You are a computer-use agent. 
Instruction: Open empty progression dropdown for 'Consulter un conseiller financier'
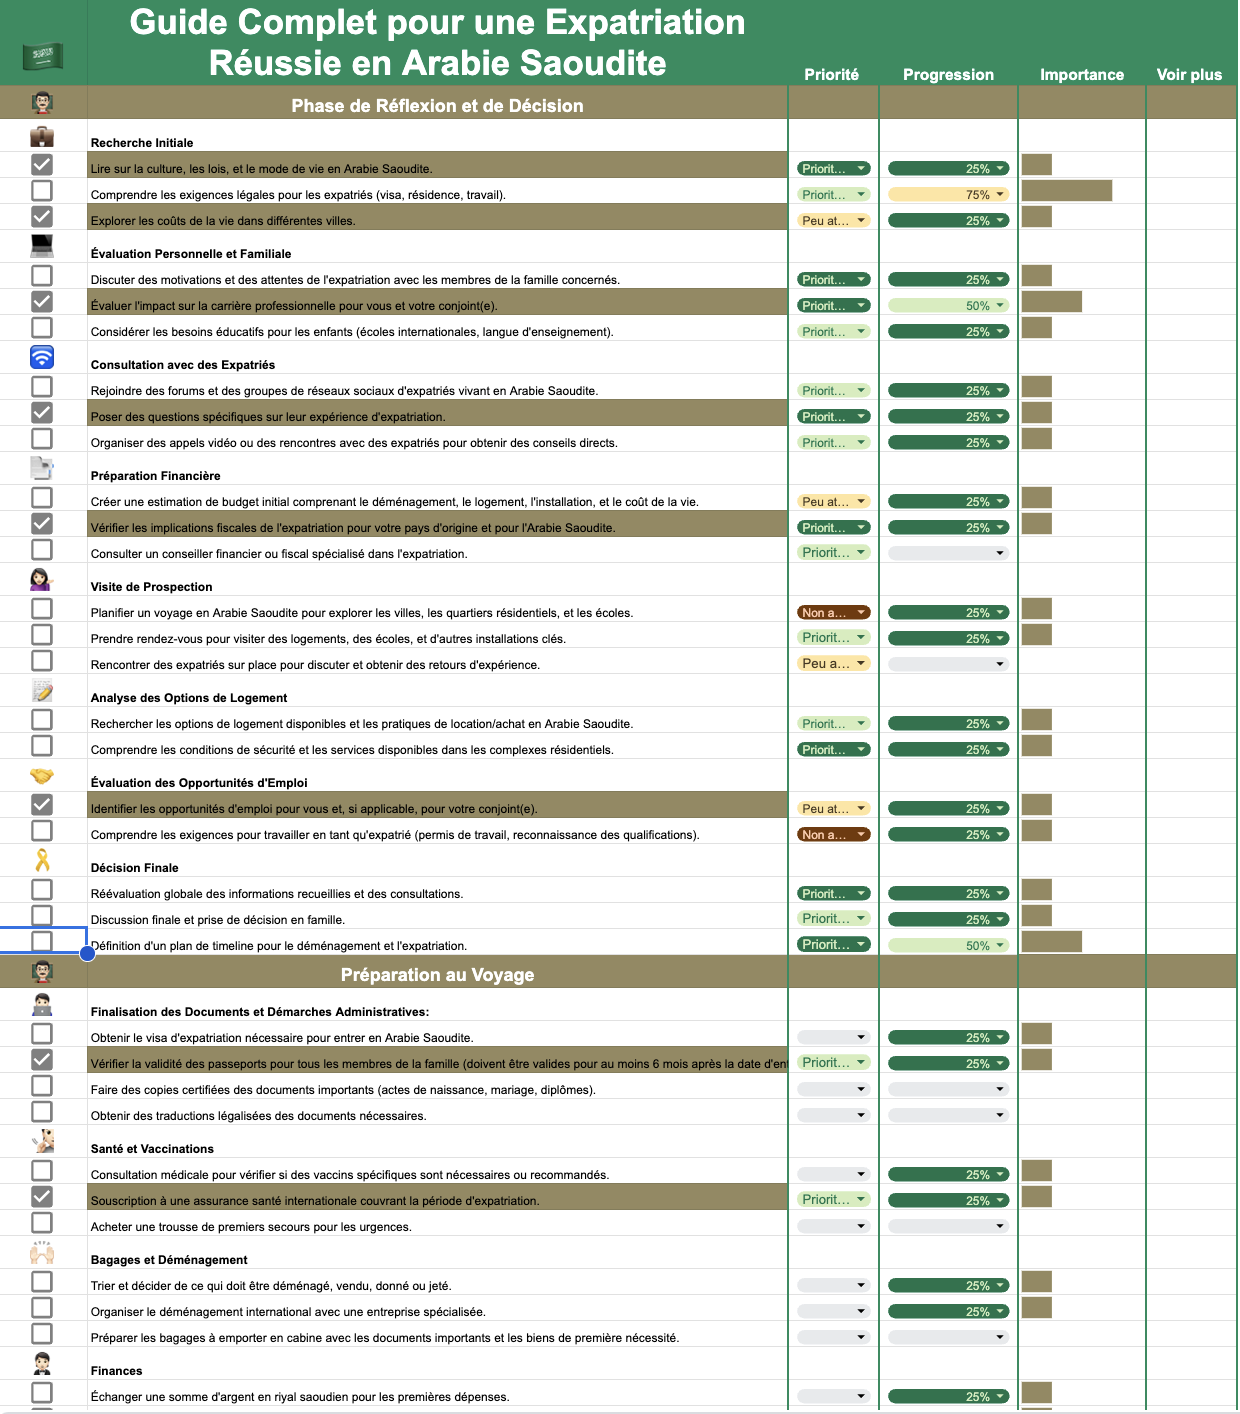[948, 553]
